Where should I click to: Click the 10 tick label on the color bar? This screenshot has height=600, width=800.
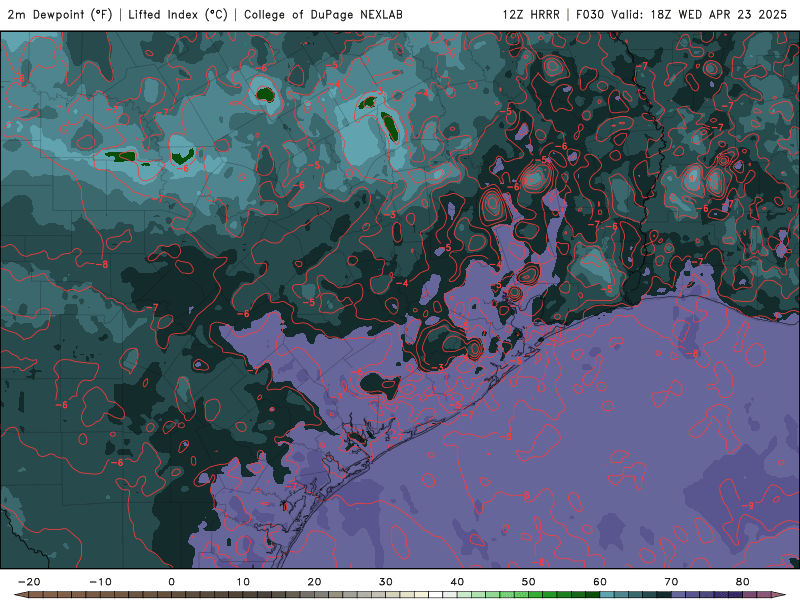(243, 582)
